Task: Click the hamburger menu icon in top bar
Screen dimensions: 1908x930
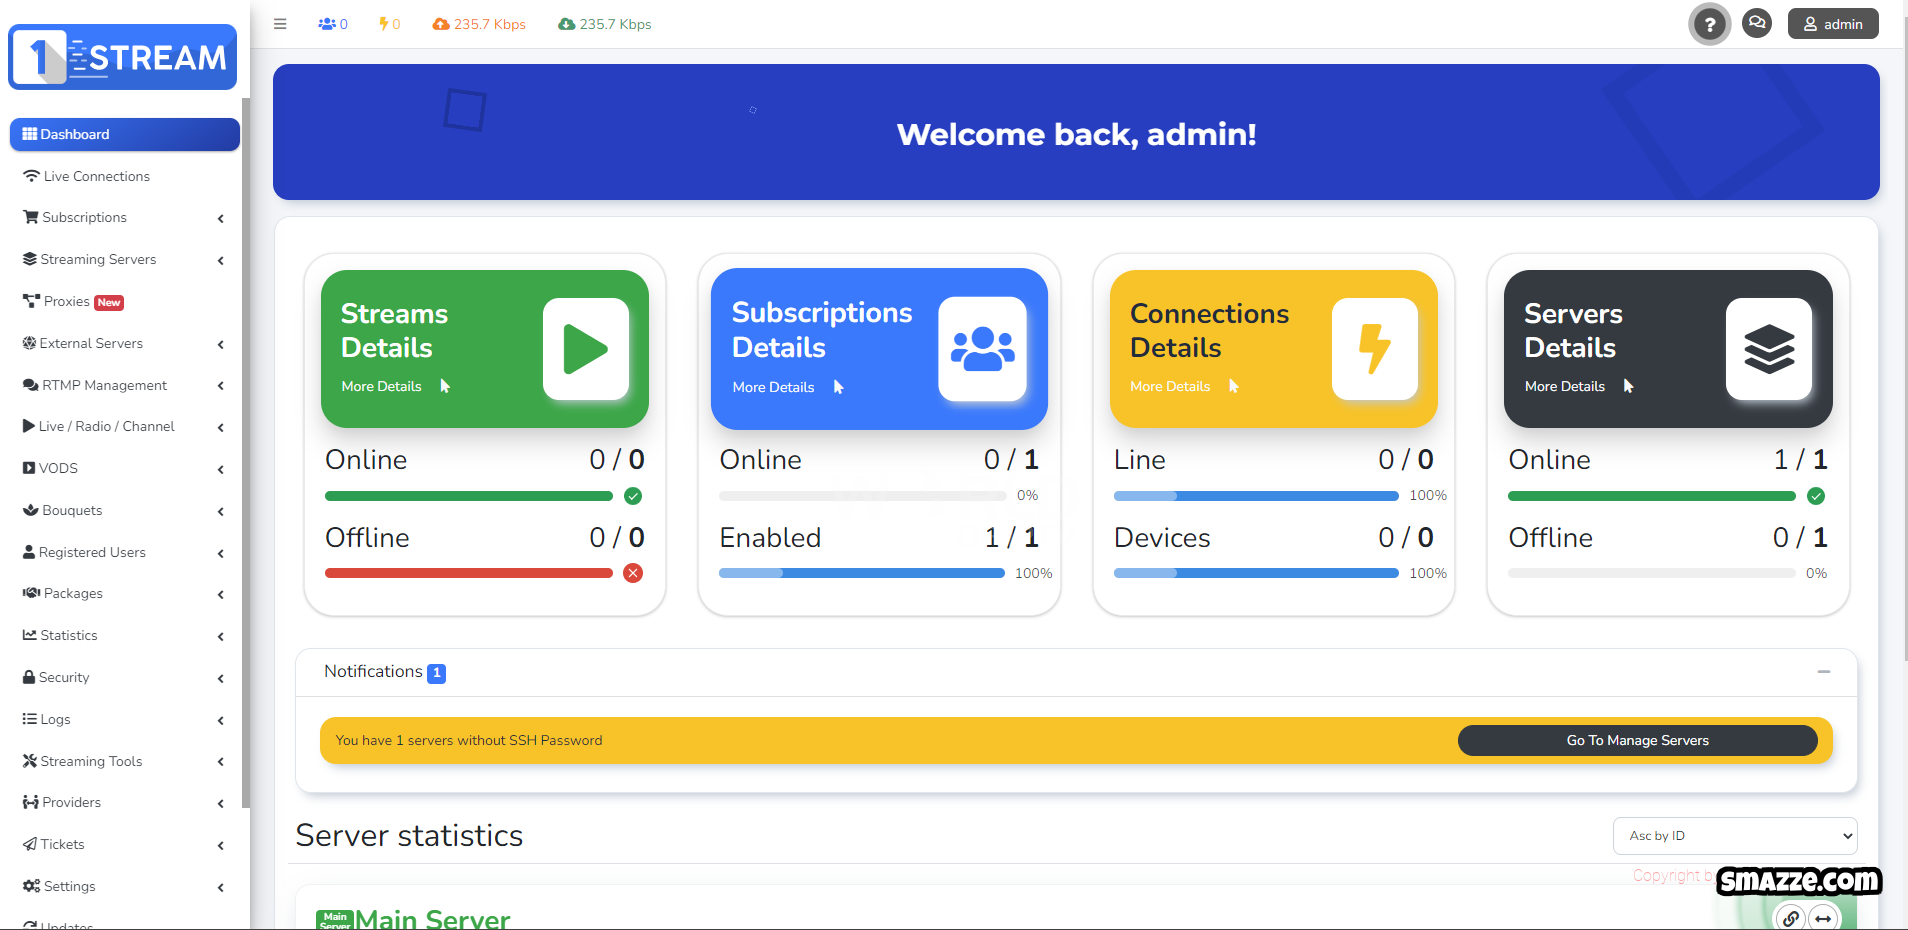Action: (x=280, y=24)
